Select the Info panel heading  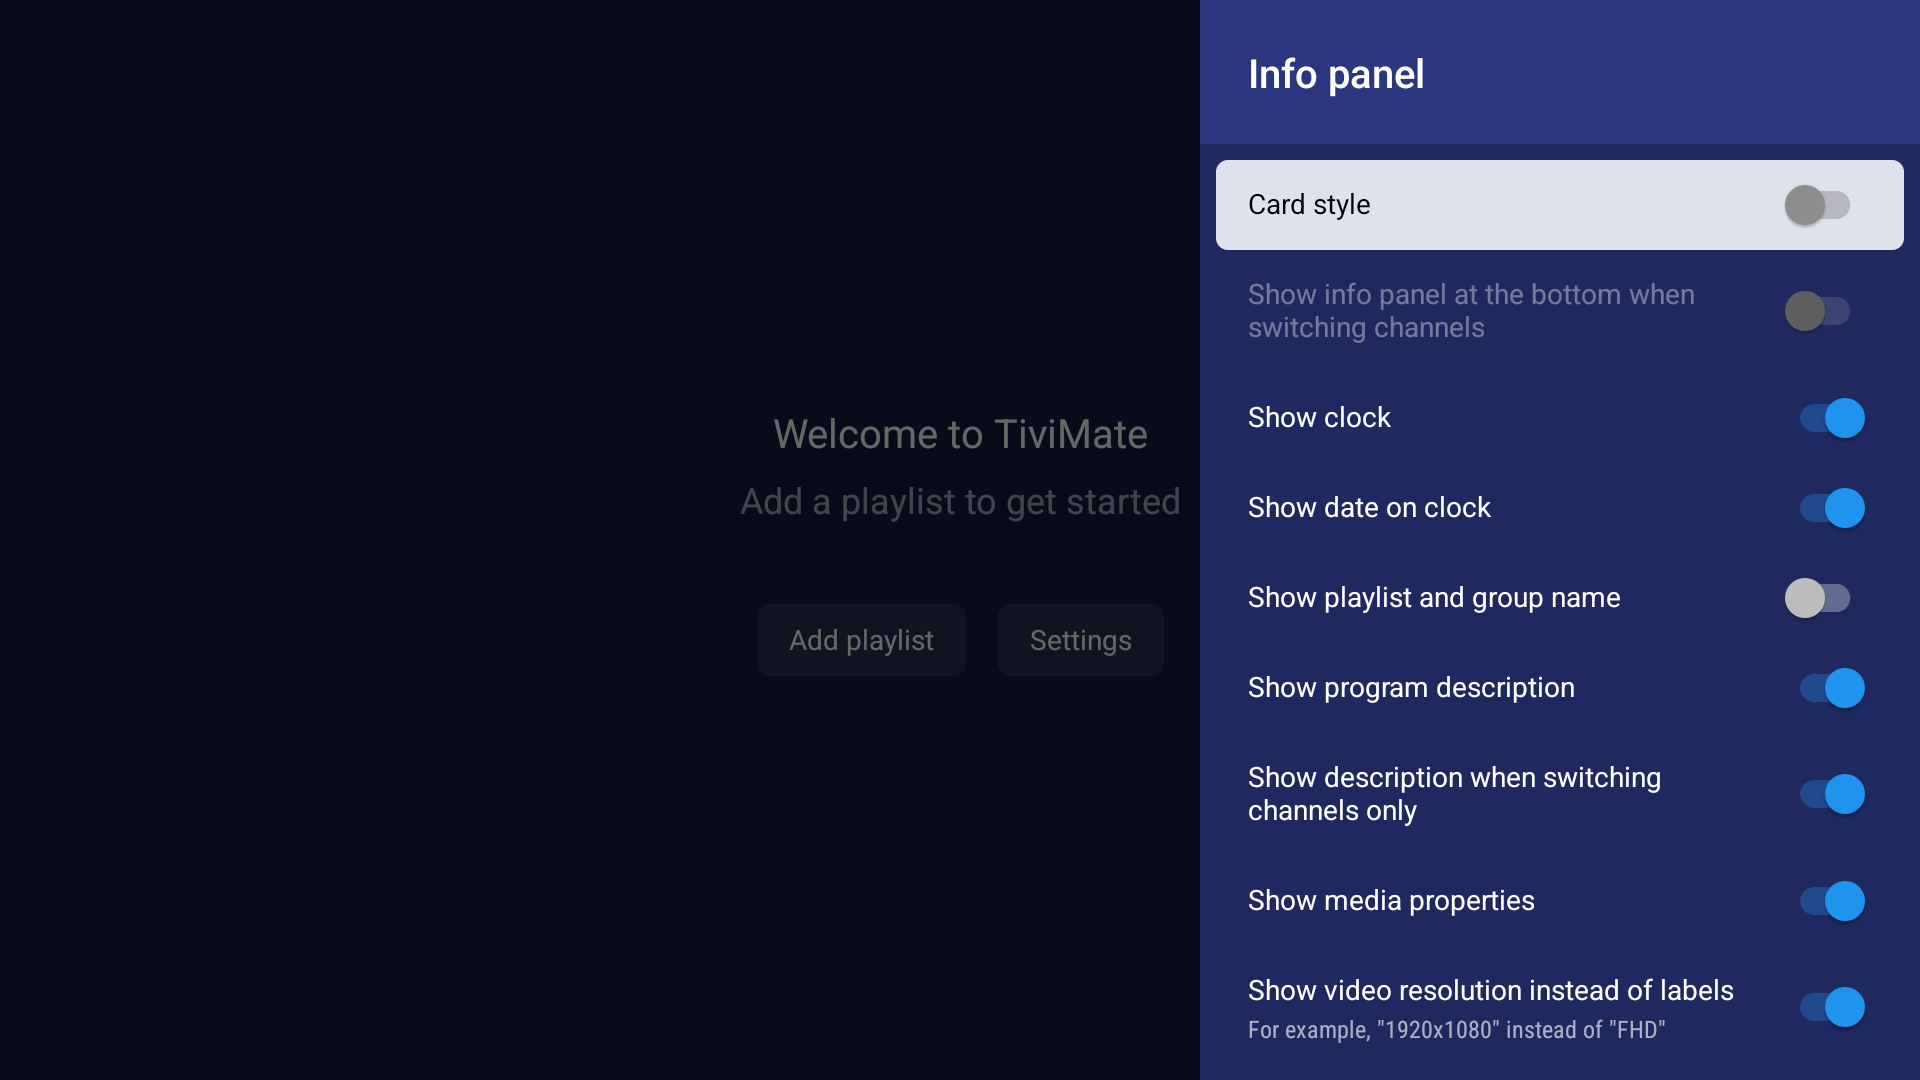(1336, 74)
